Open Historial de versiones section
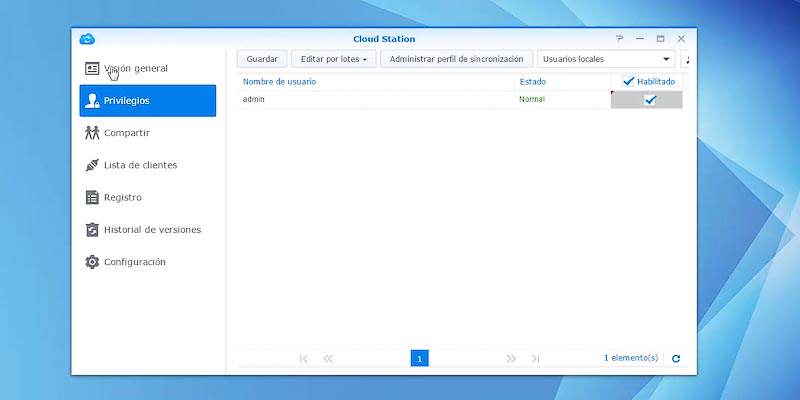The image size is (800, 400). [x=147, y=230]
